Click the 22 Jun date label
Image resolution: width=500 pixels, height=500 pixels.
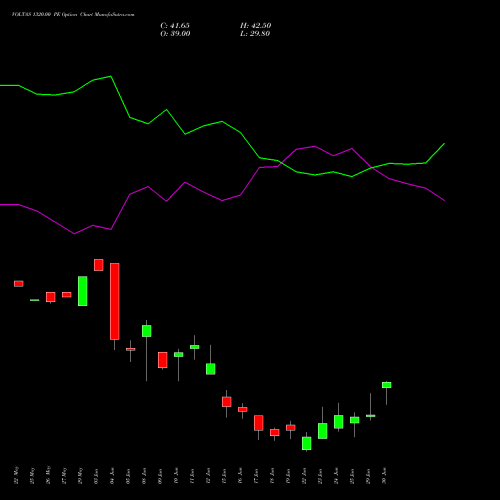pyautogui.click(x=305, y=476)
